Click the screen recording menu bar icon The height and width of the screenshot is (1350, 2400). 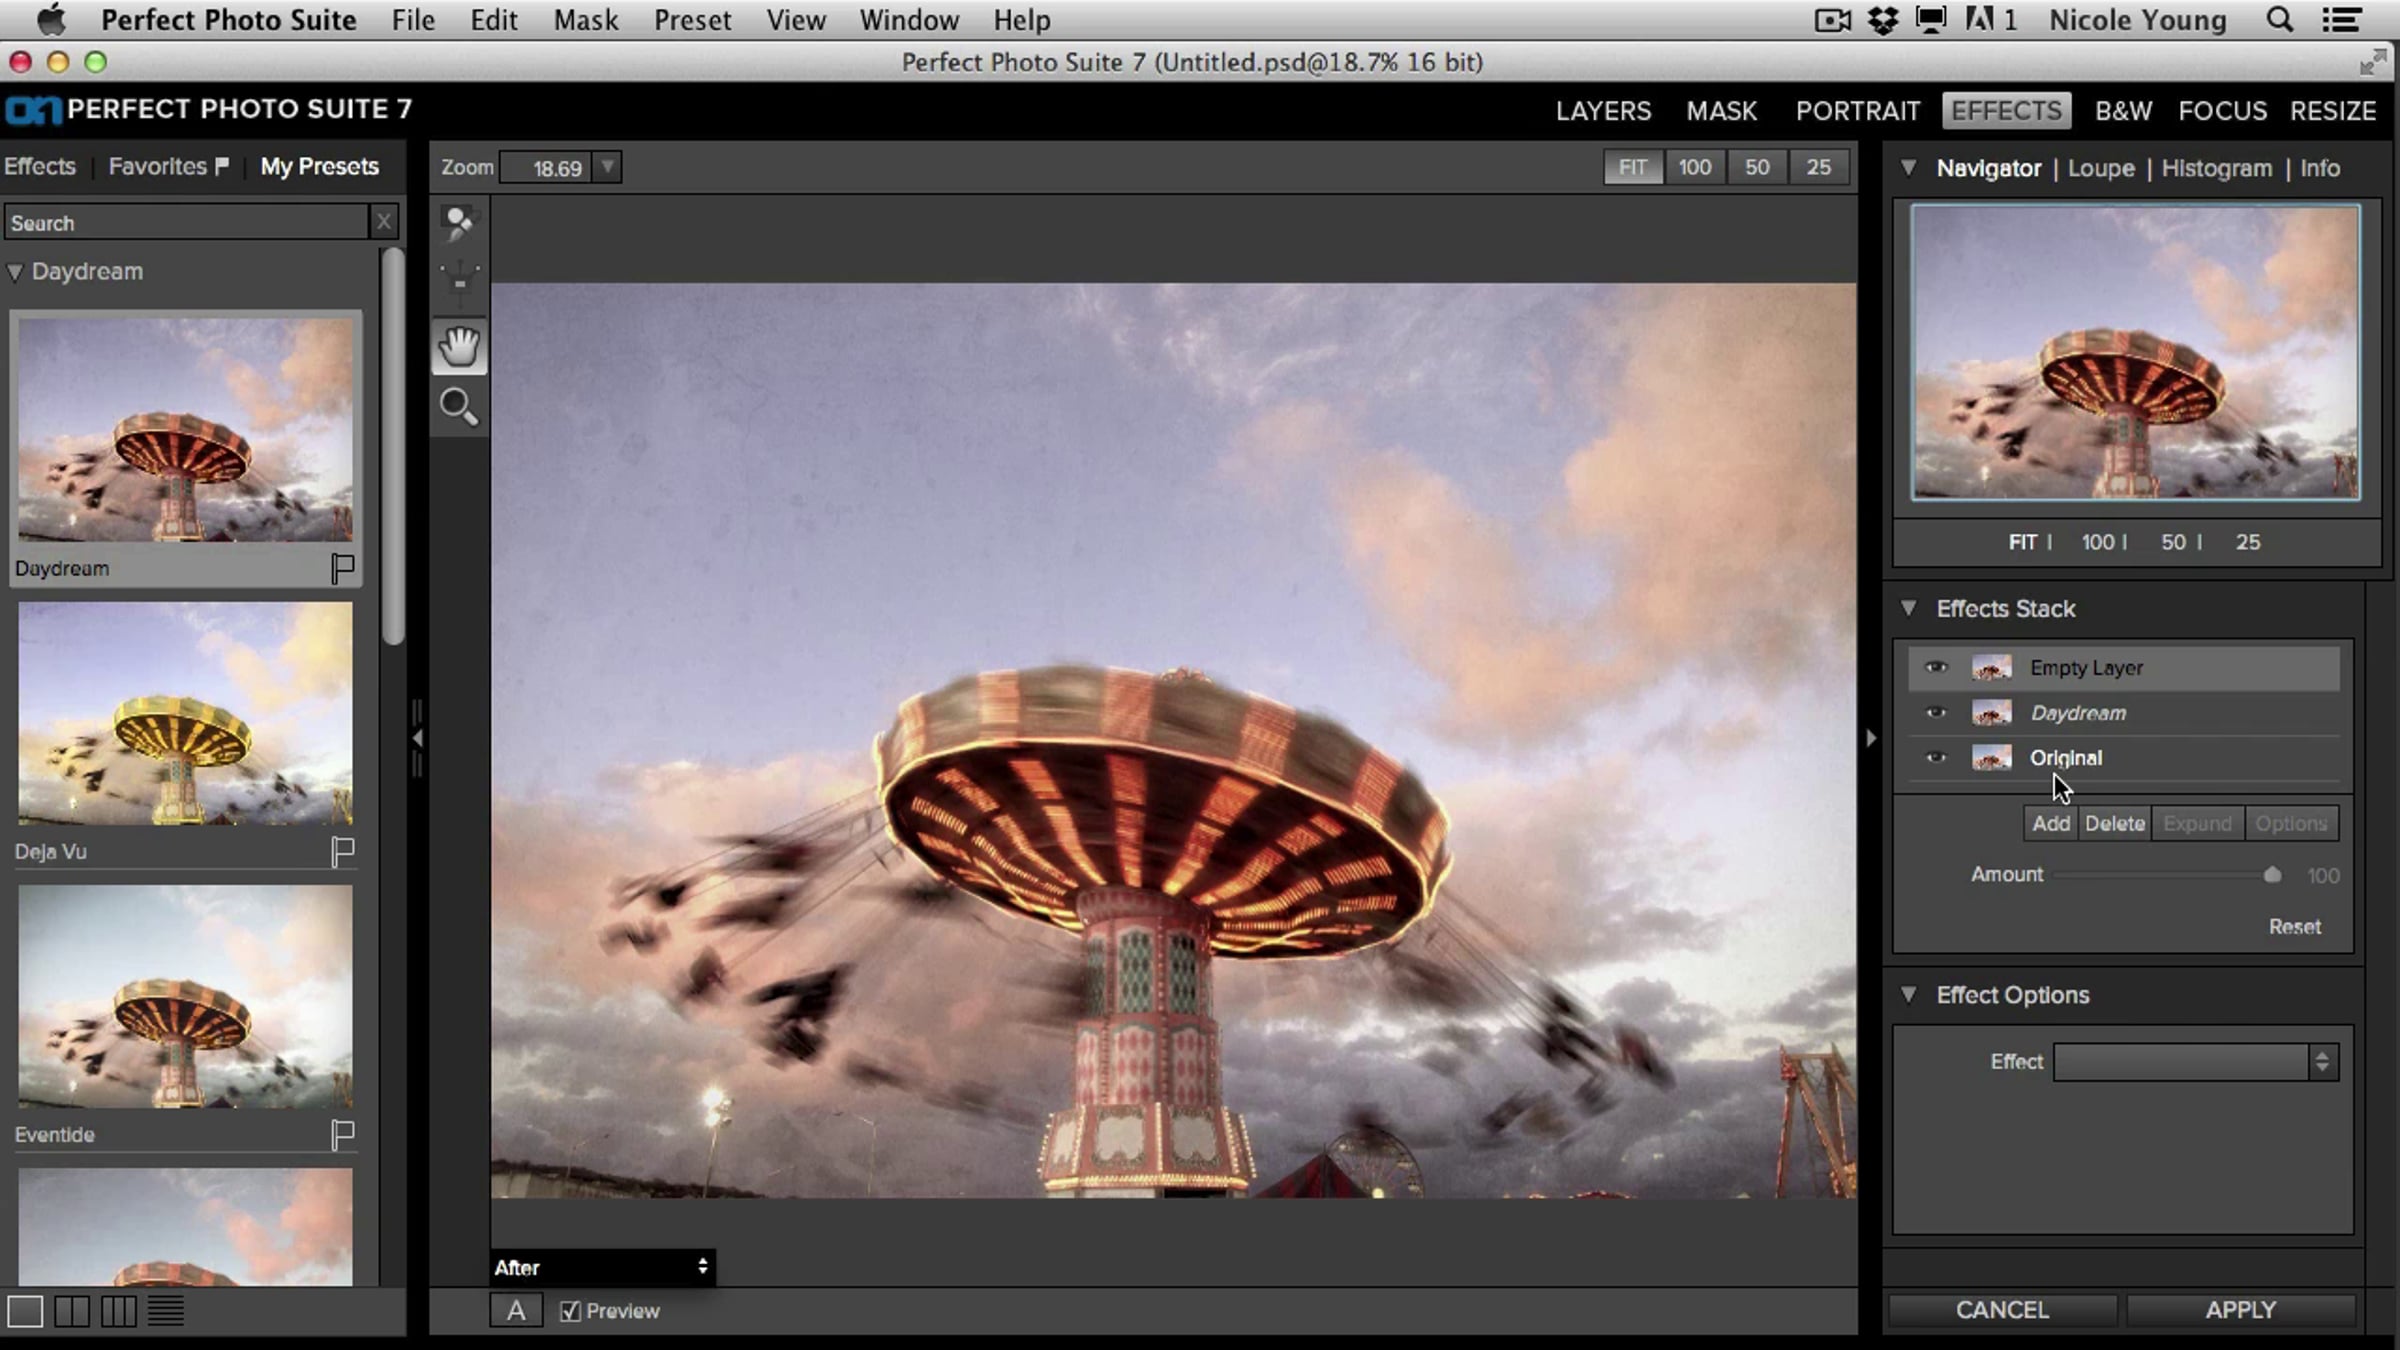tap(1832, 20)
